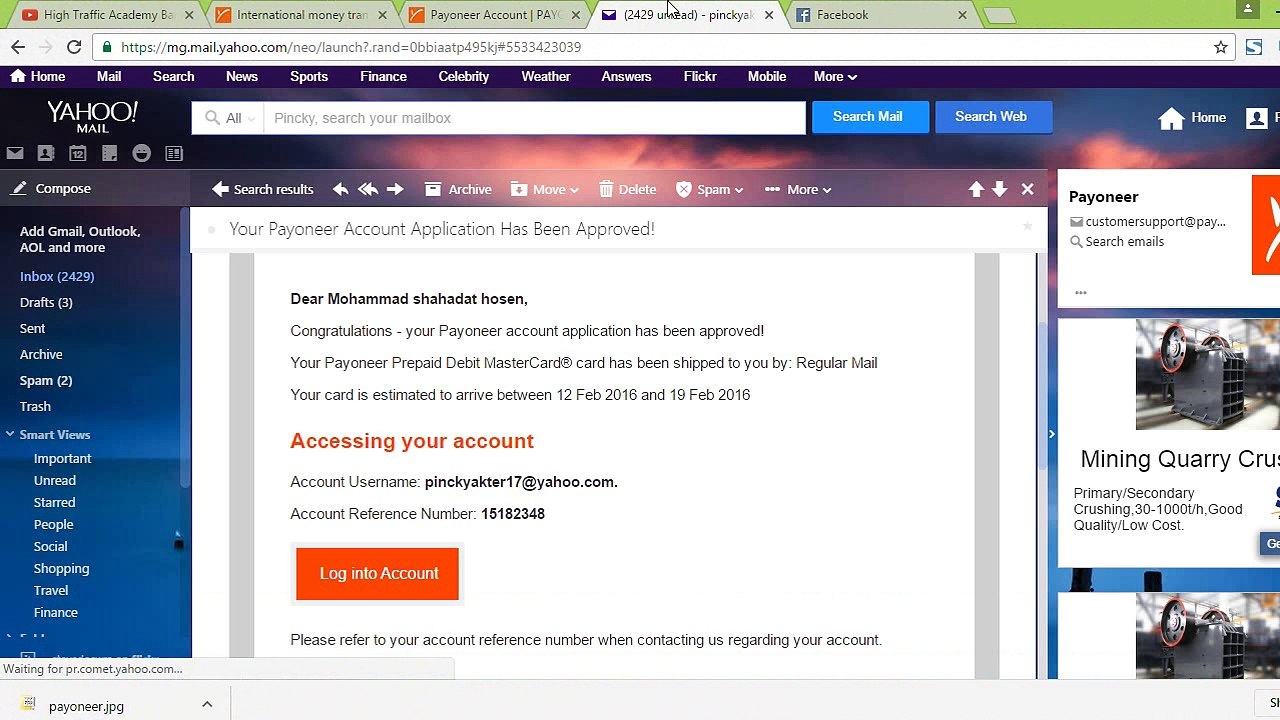The width and height of the screenshot is (1280, 720).
Task: Expand the More menu in the Yahoo navigation bar
Action: (835, 76)
